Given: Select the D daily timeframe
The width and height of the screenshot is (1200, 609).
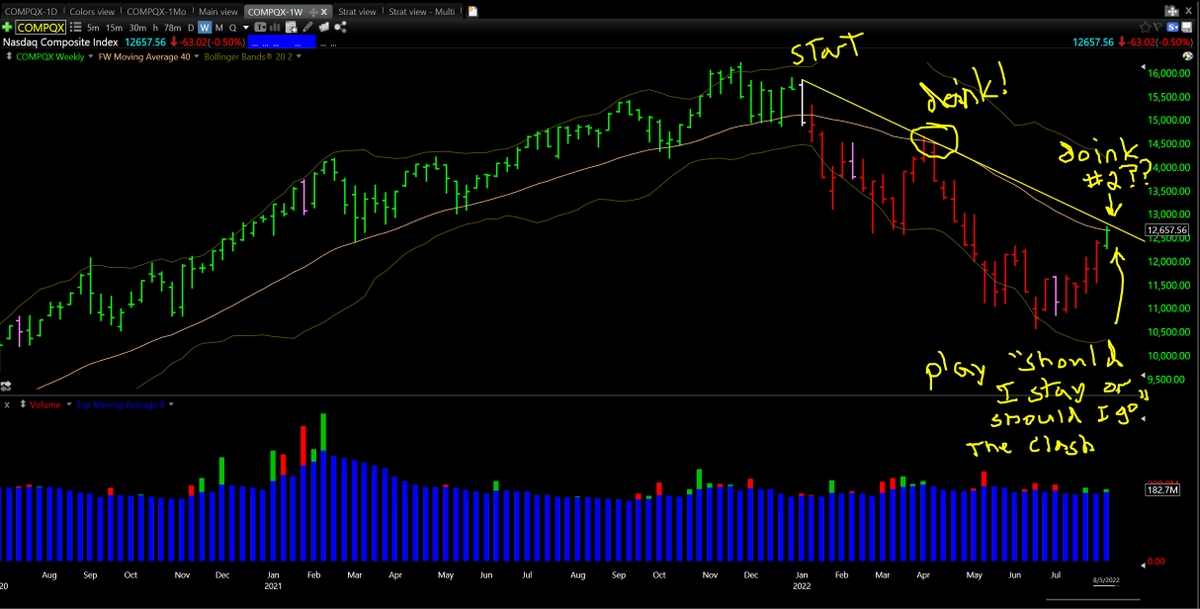Looking at the screenshot, I should click(x=191, y=28).
